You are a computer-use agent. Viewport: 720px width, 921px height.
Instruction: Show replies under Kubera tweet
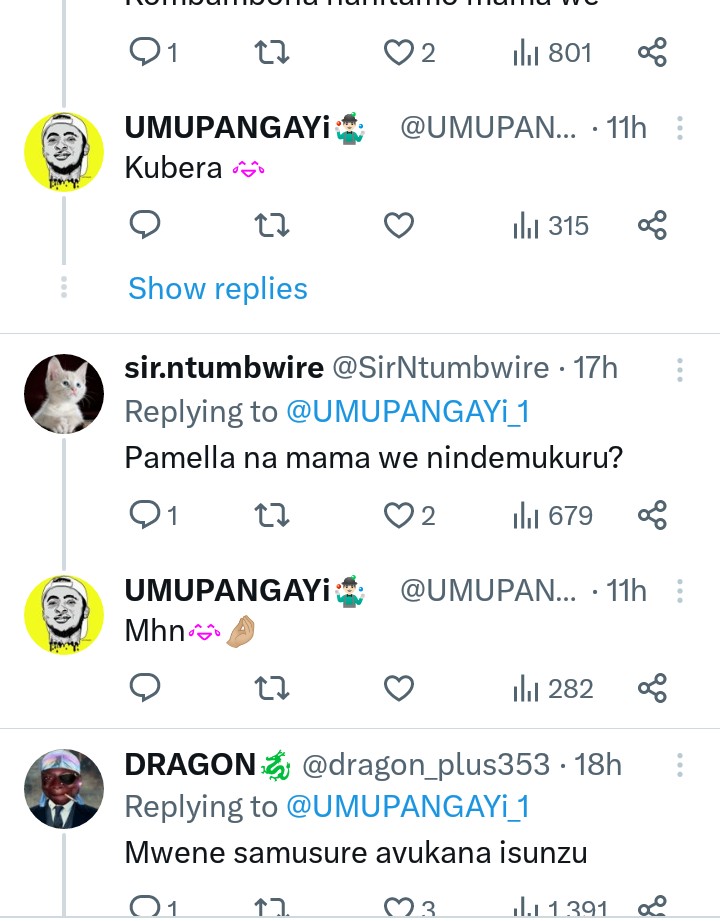click(217, 289)
